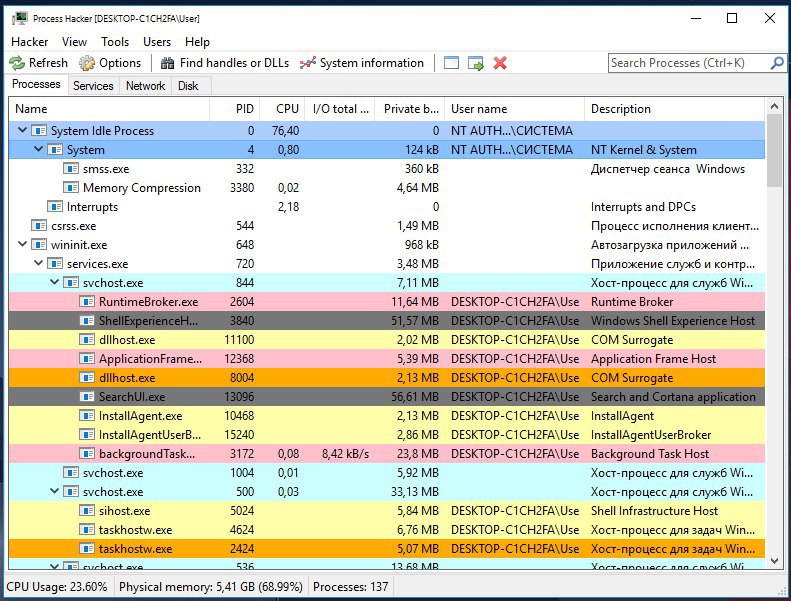Click the smss.exe process icon
Viewport: 791px width, 601px height.
[71, 169]
